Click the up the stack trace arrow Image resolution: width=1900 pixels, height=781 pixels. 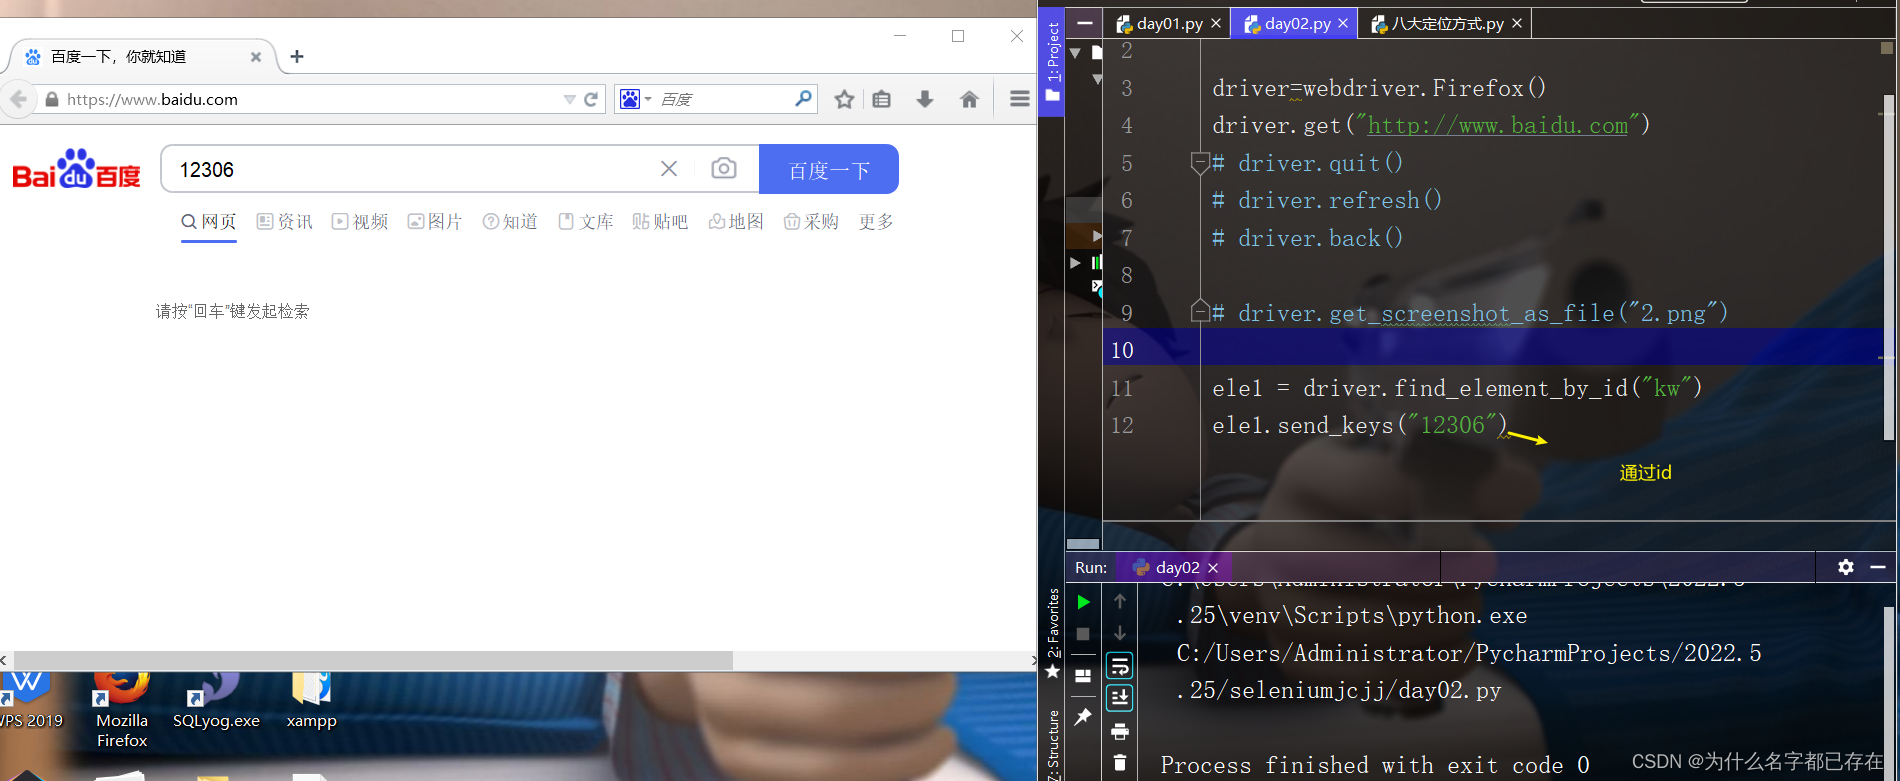click(1120, 601)
